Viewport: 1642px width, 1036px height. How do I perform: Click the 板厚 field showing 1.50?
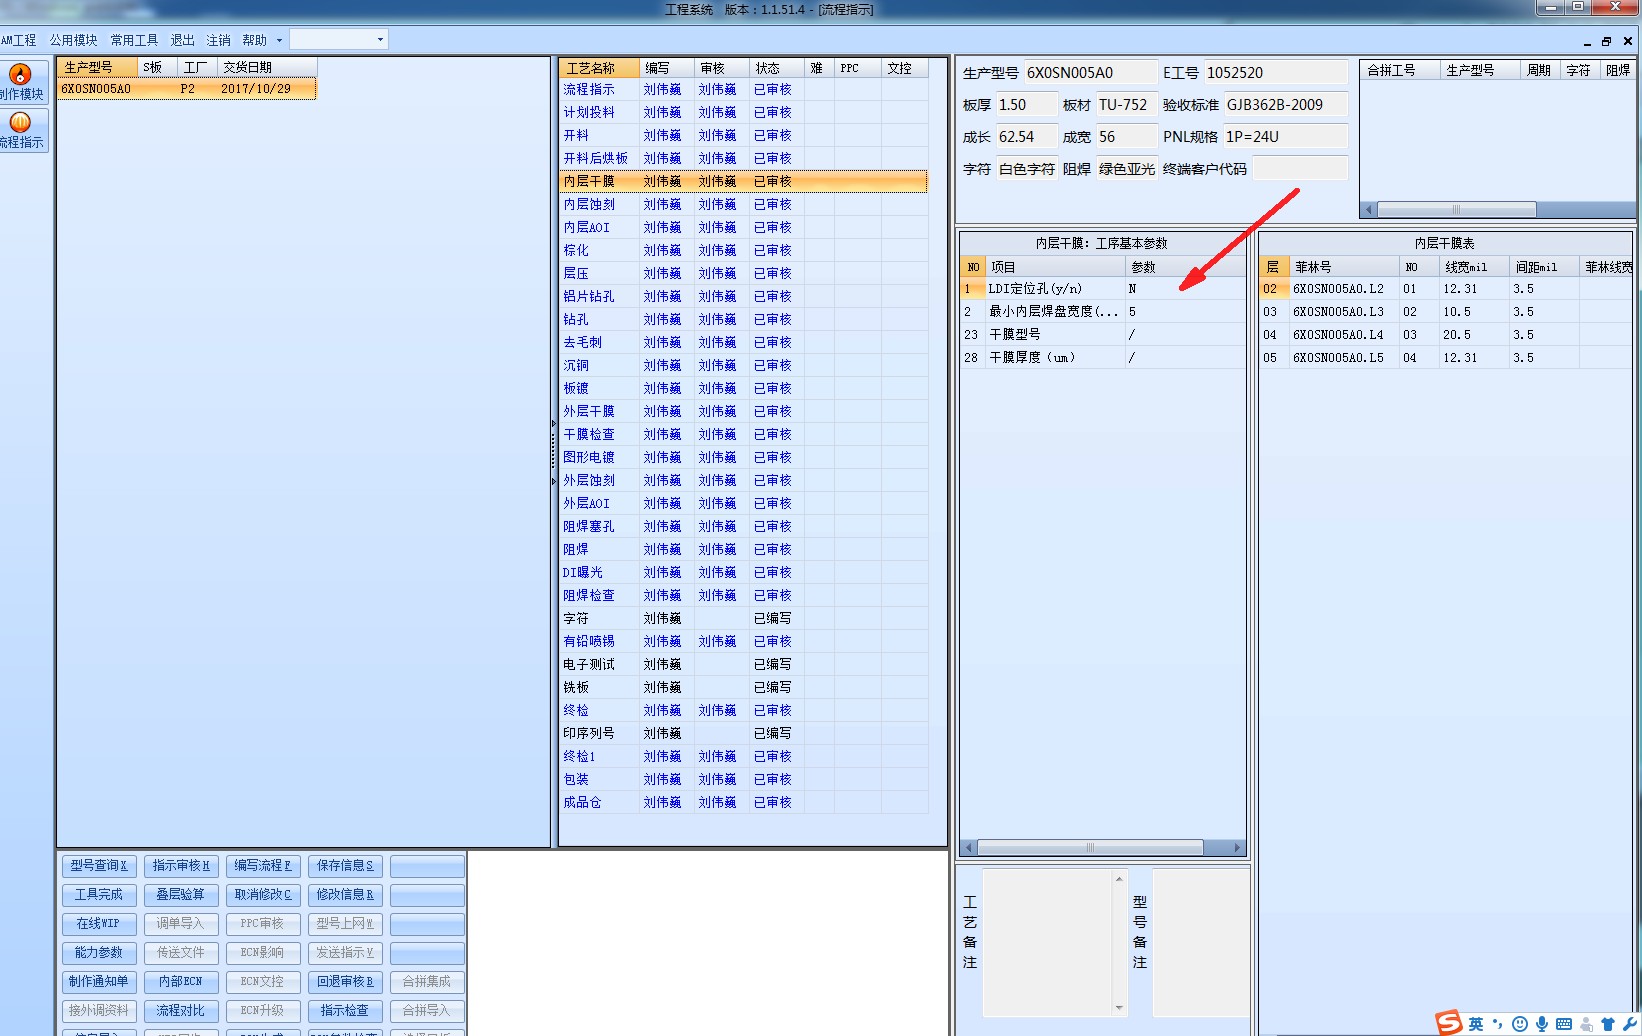[x=1026, y=105]
